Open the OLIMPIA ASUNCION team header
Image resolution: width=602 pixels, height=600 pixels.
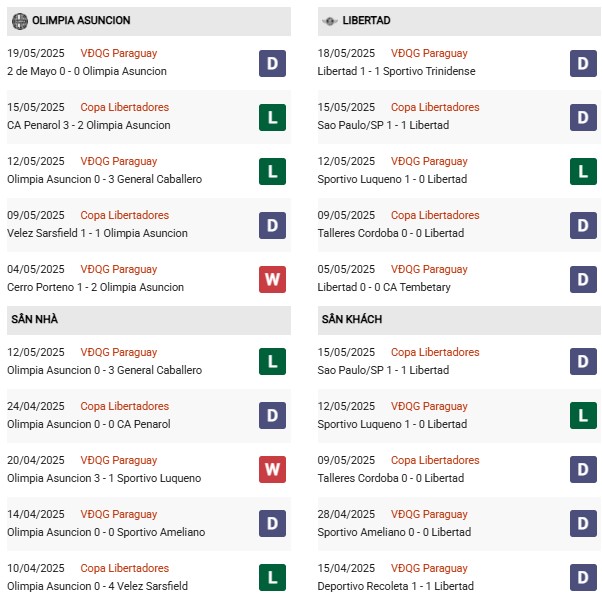(x=149, y=21)
